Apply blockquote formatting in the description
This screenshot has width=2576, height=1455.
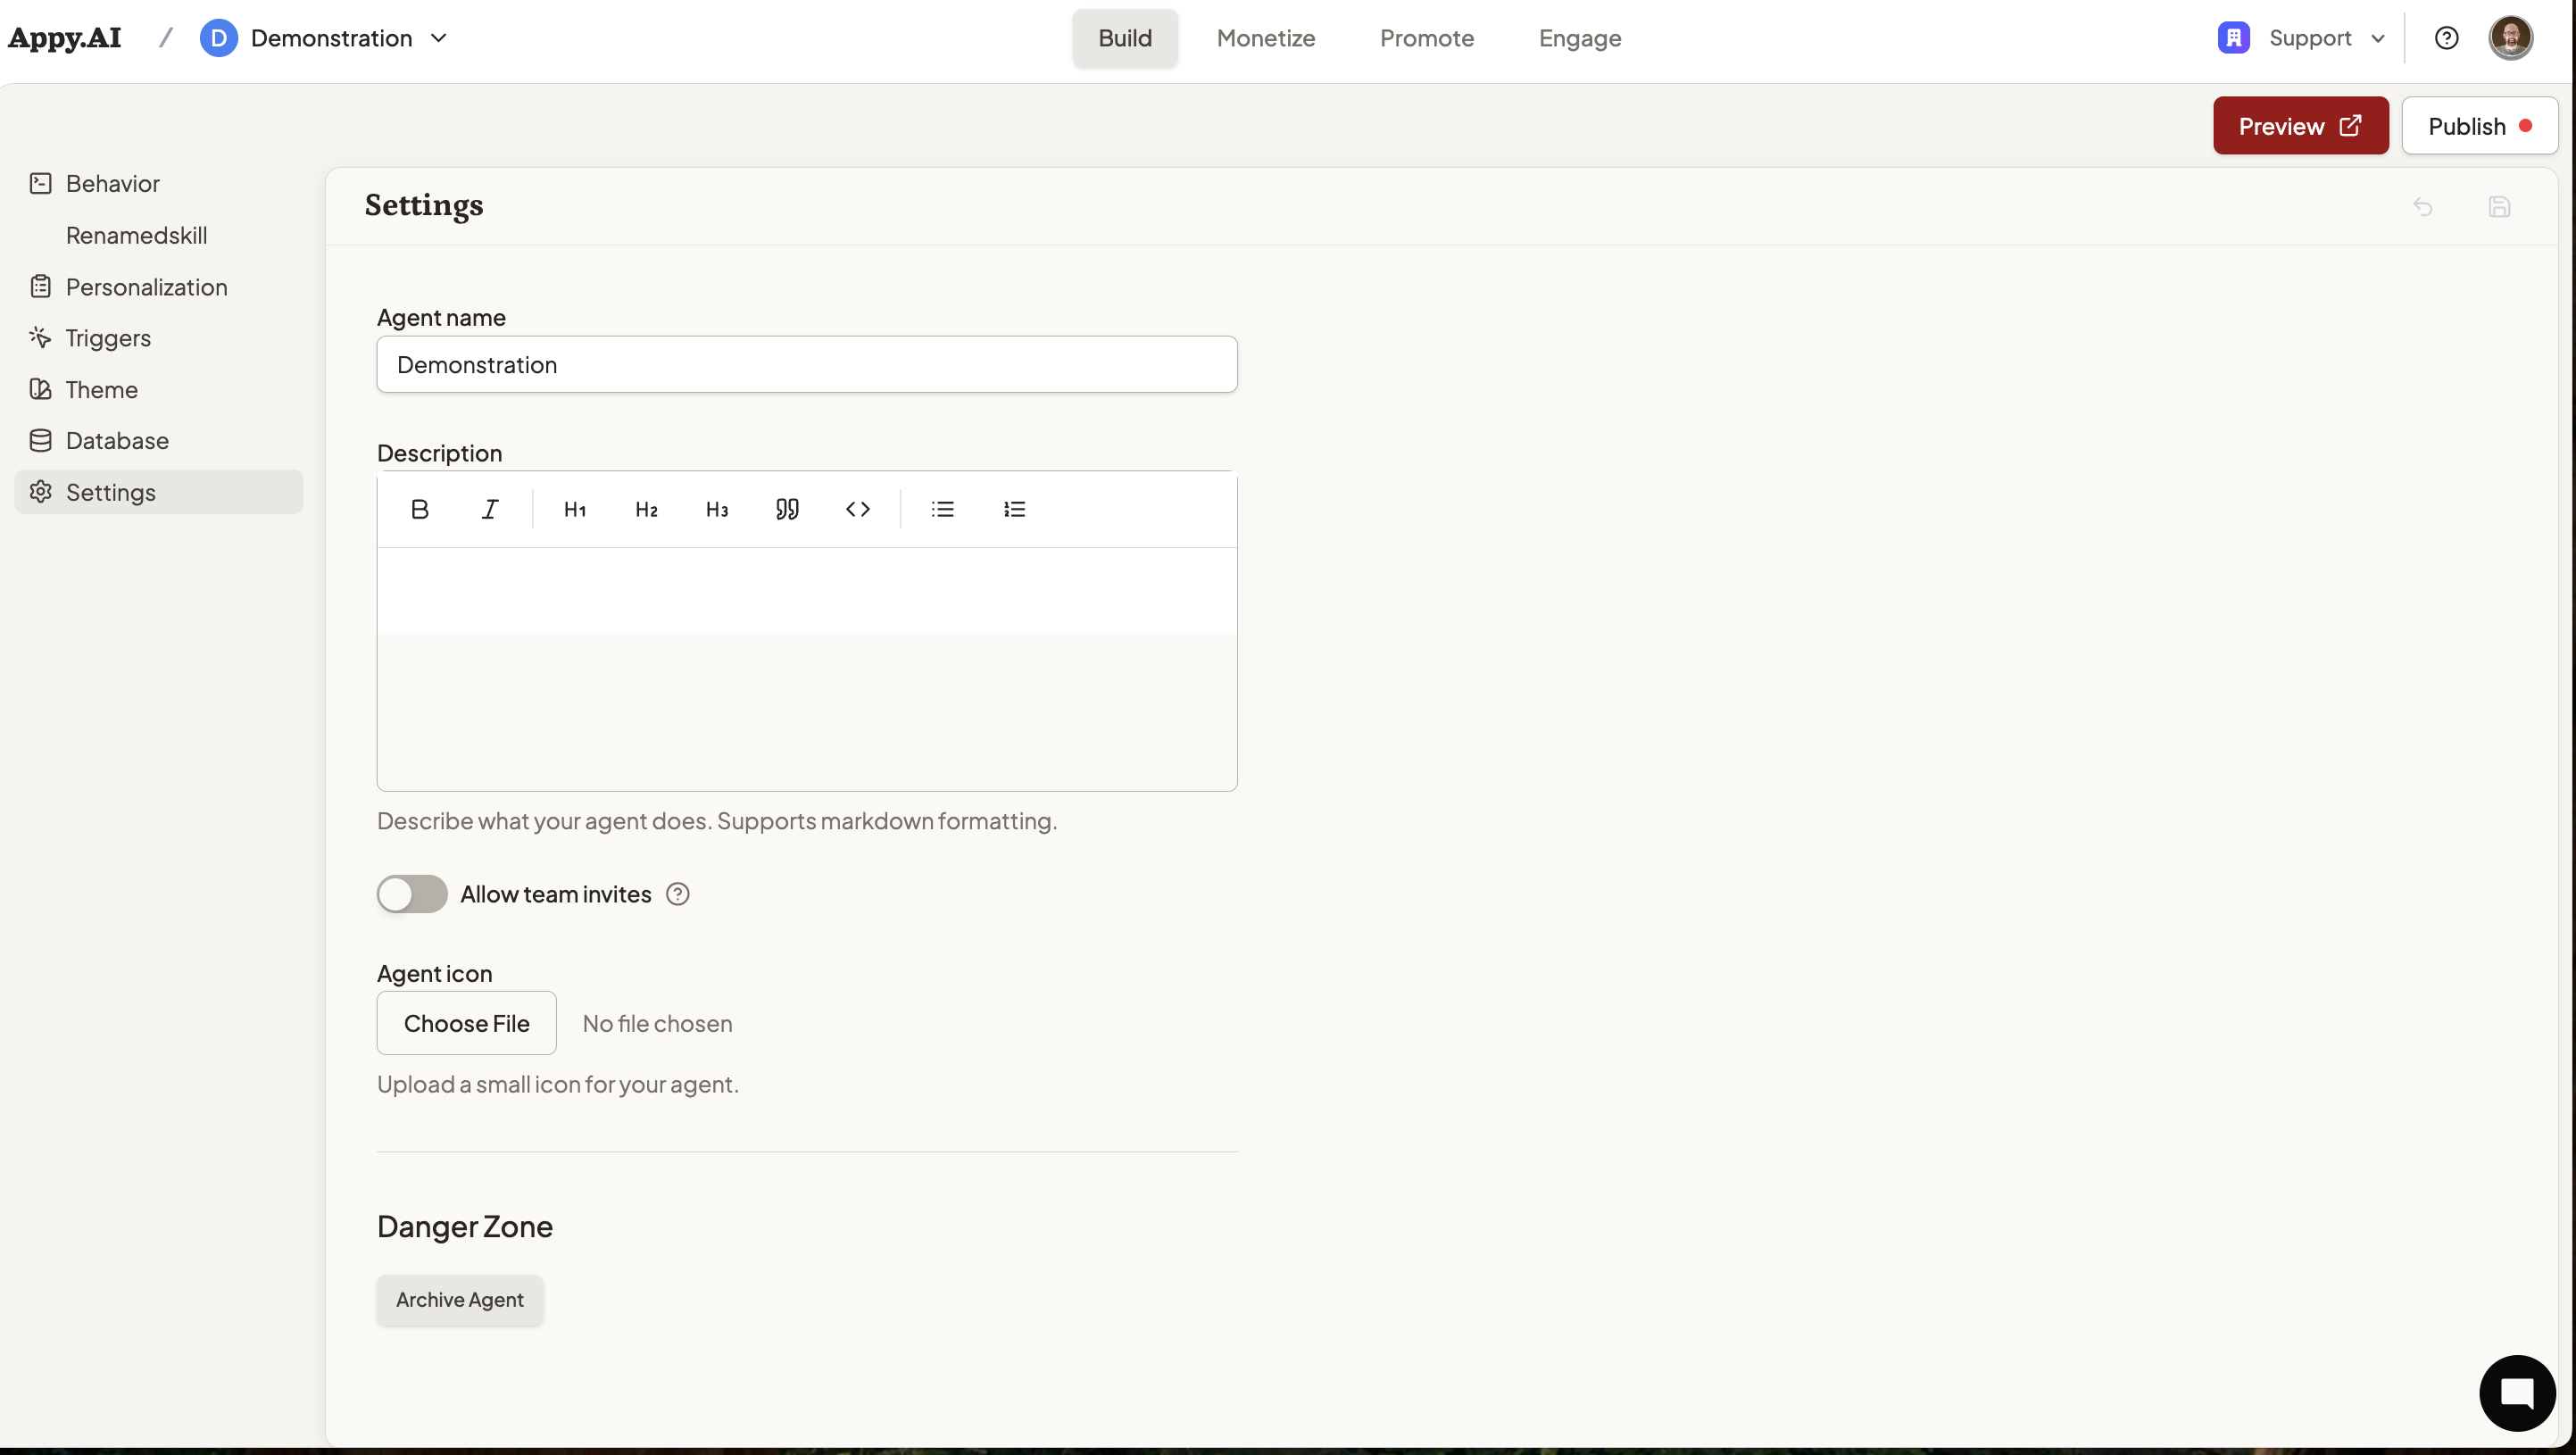click(786, 509)
